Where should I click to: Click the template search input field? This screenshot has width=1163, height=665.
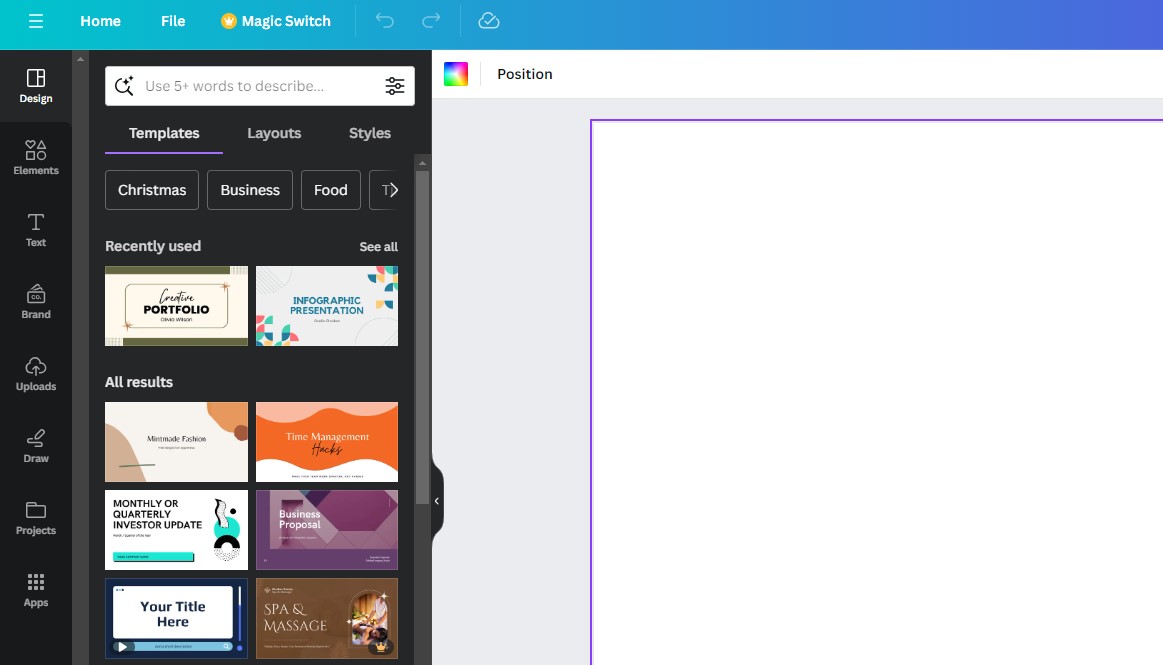point(260,86)
